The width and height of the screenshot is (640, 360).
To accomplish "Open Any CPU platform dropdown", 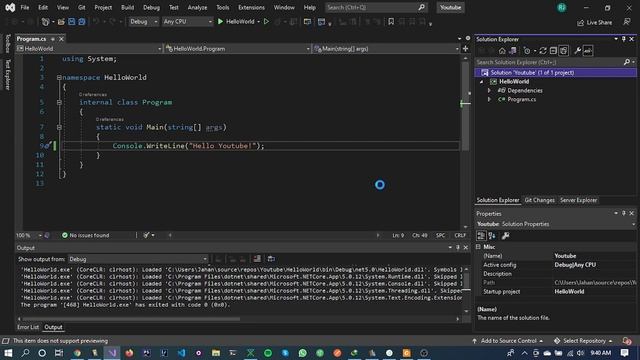I will pos(187,21).
